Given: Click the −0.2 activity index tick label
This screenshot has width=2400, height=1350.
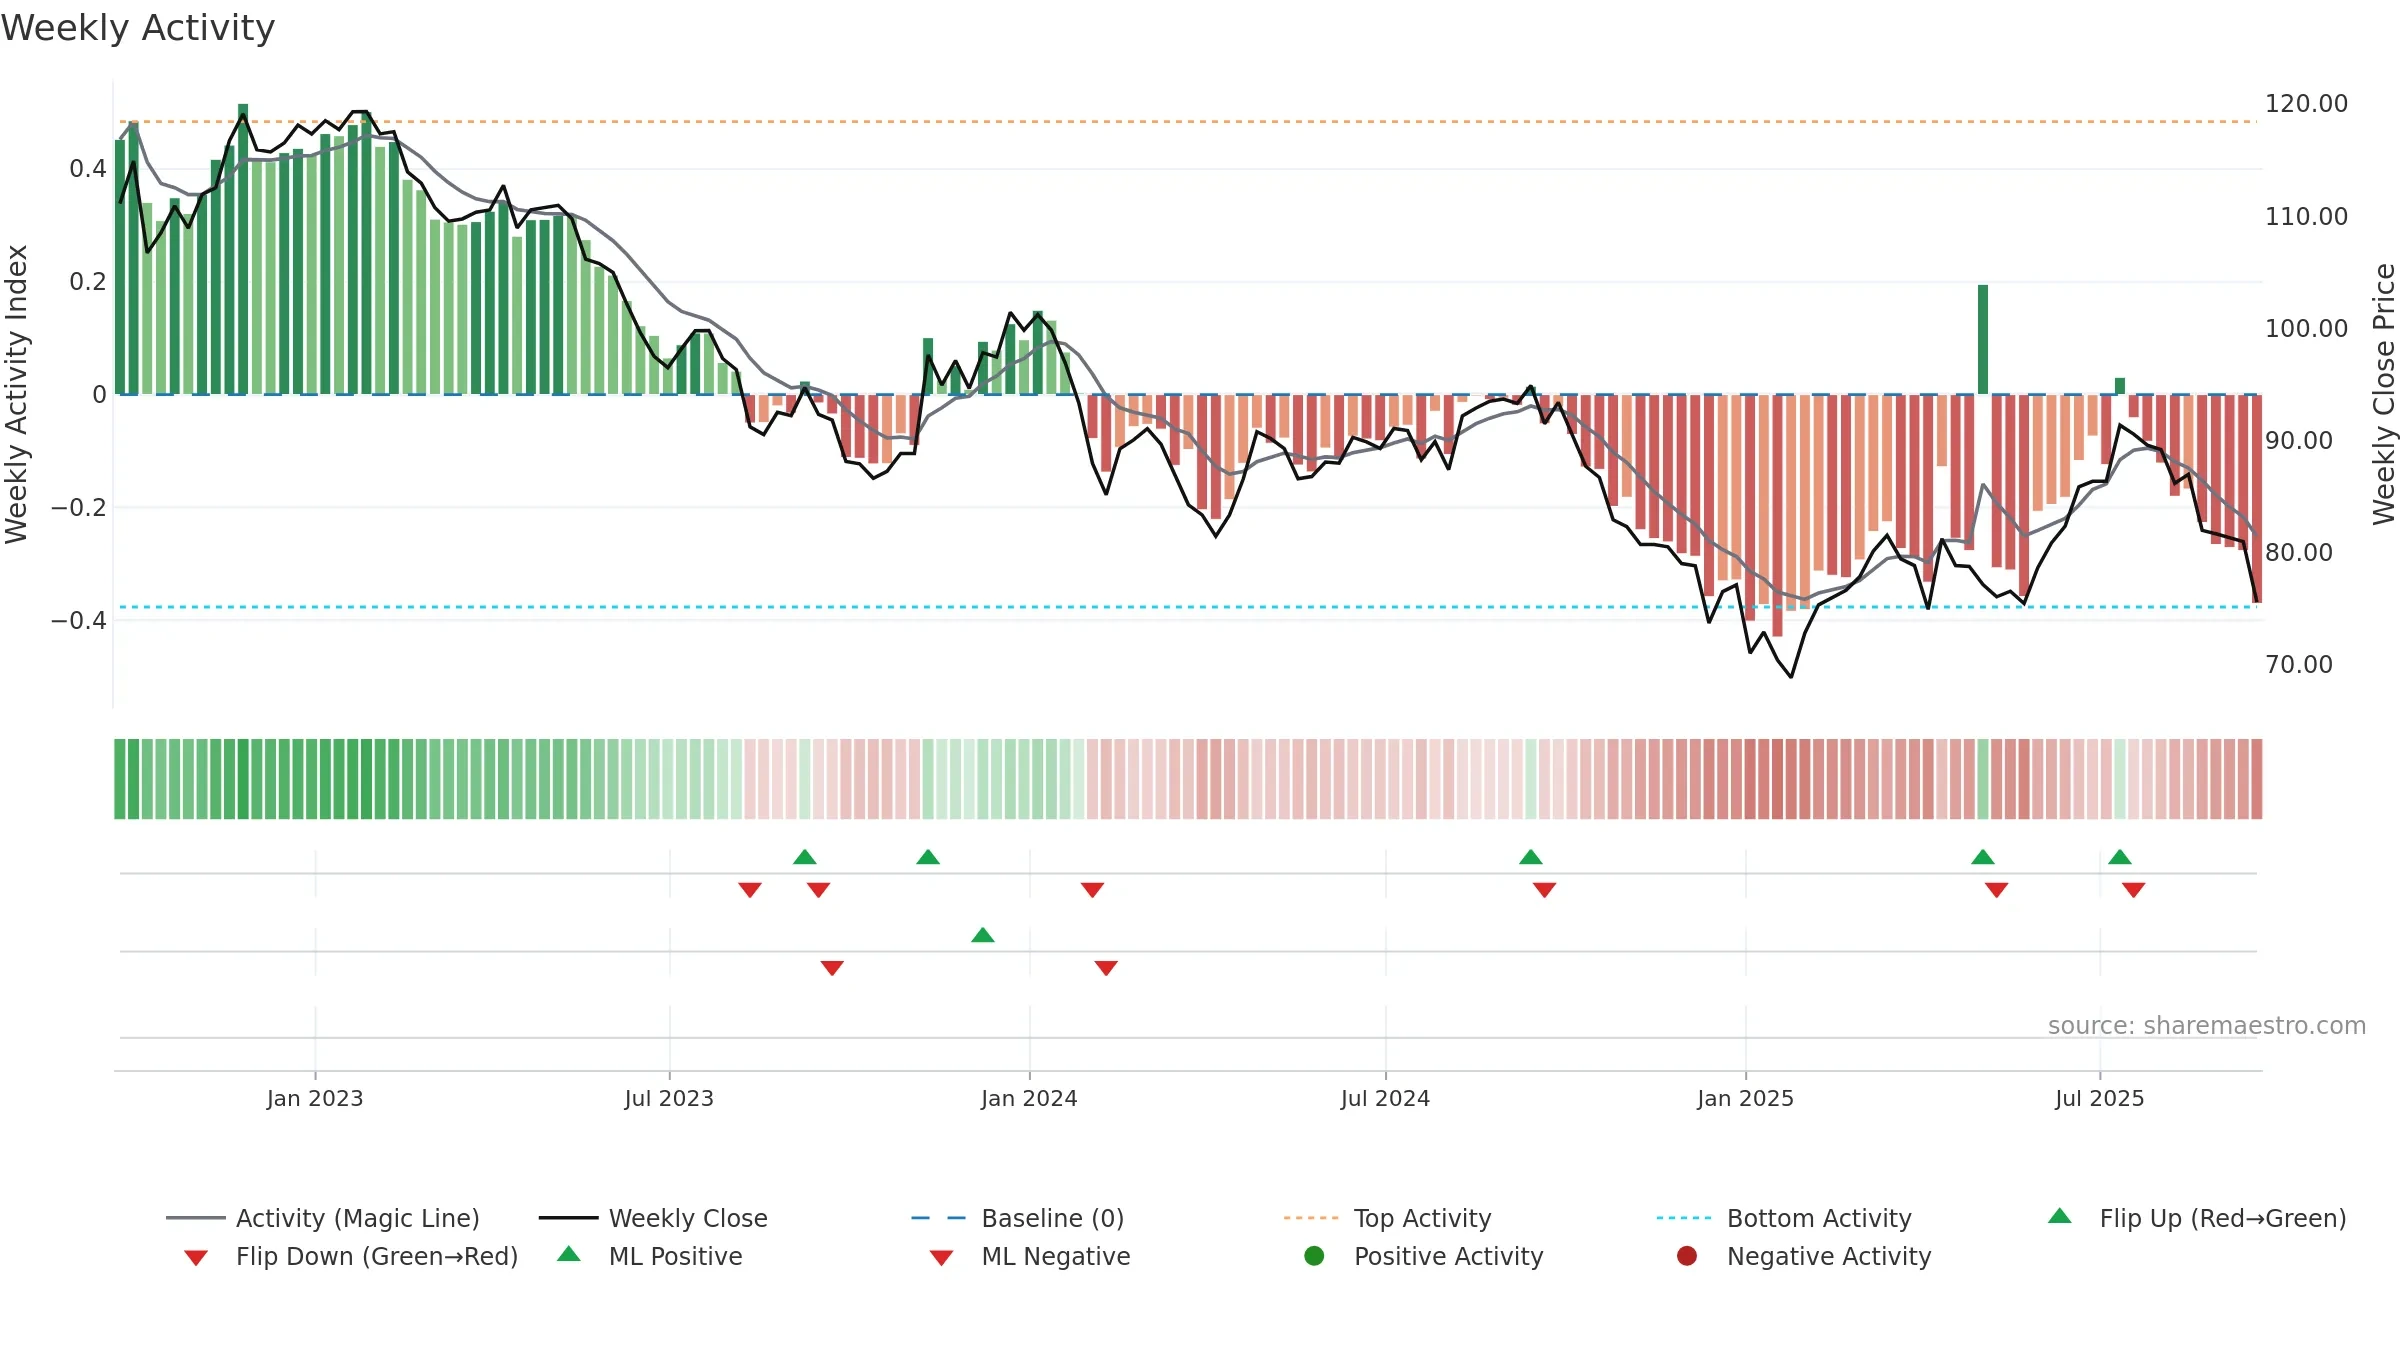Looking at the screenshot, I should [x=79, y=508].
